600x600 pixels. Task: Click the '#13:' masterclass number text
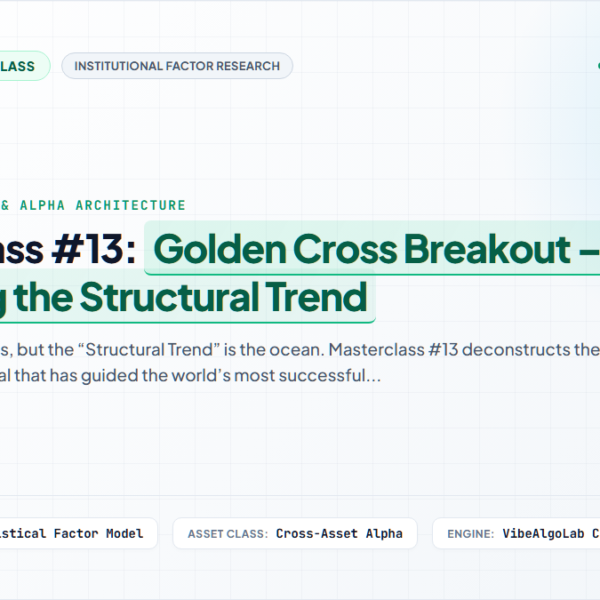(x=94, y=249)
